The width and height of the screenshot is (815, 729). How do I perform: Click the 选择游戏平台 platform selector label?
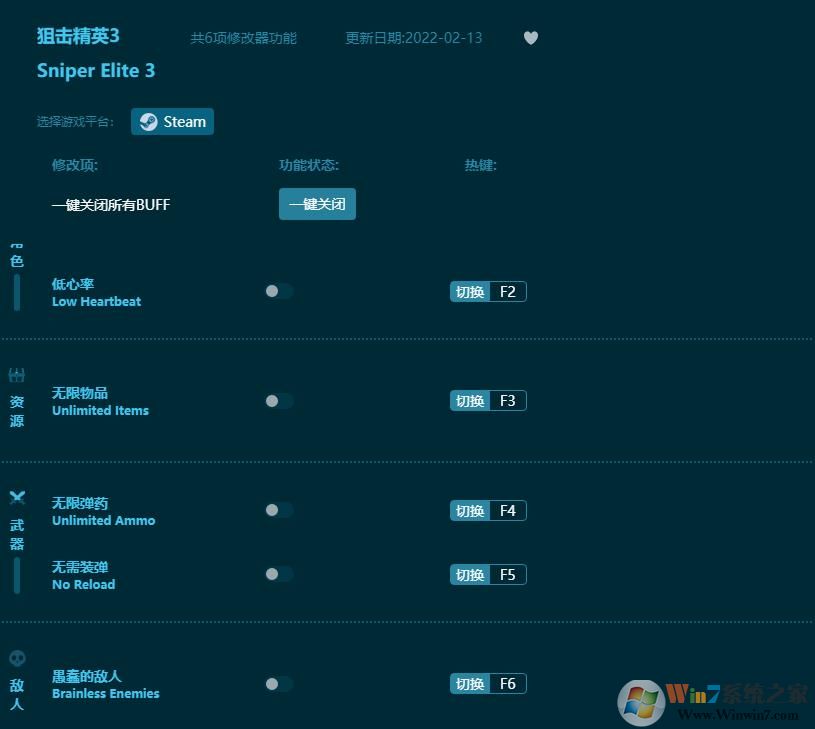[74, 121]
